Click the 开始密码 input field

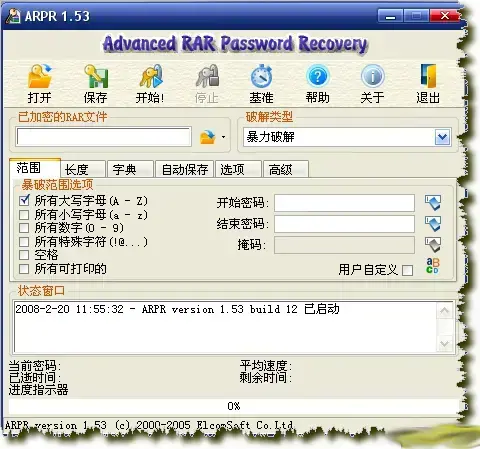344,203
